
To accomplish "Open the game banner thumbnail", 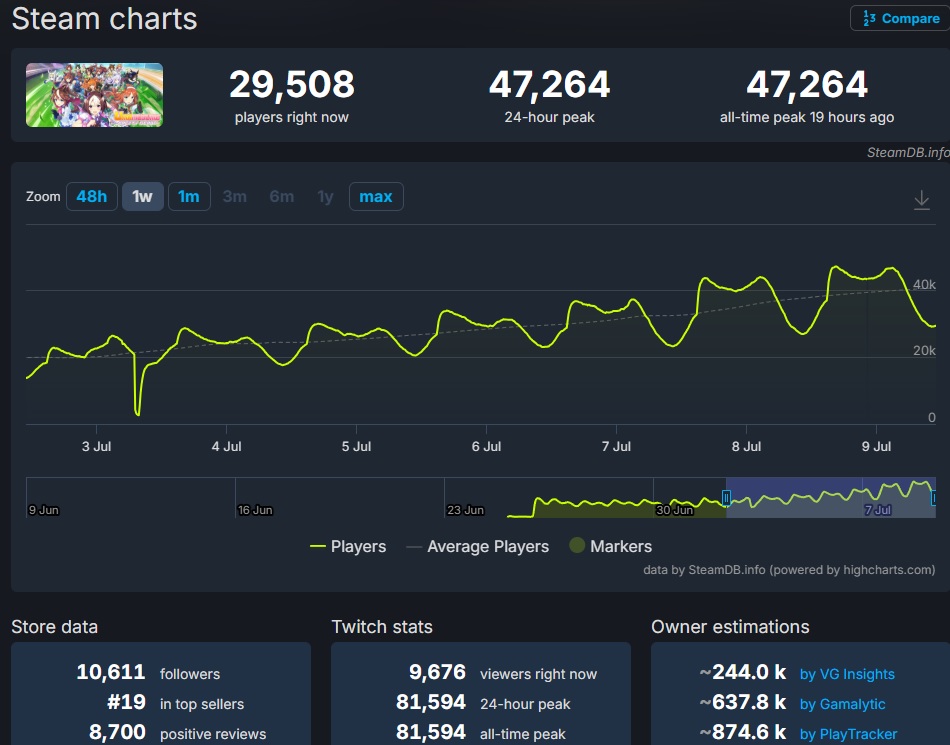I will coord(95,95).
